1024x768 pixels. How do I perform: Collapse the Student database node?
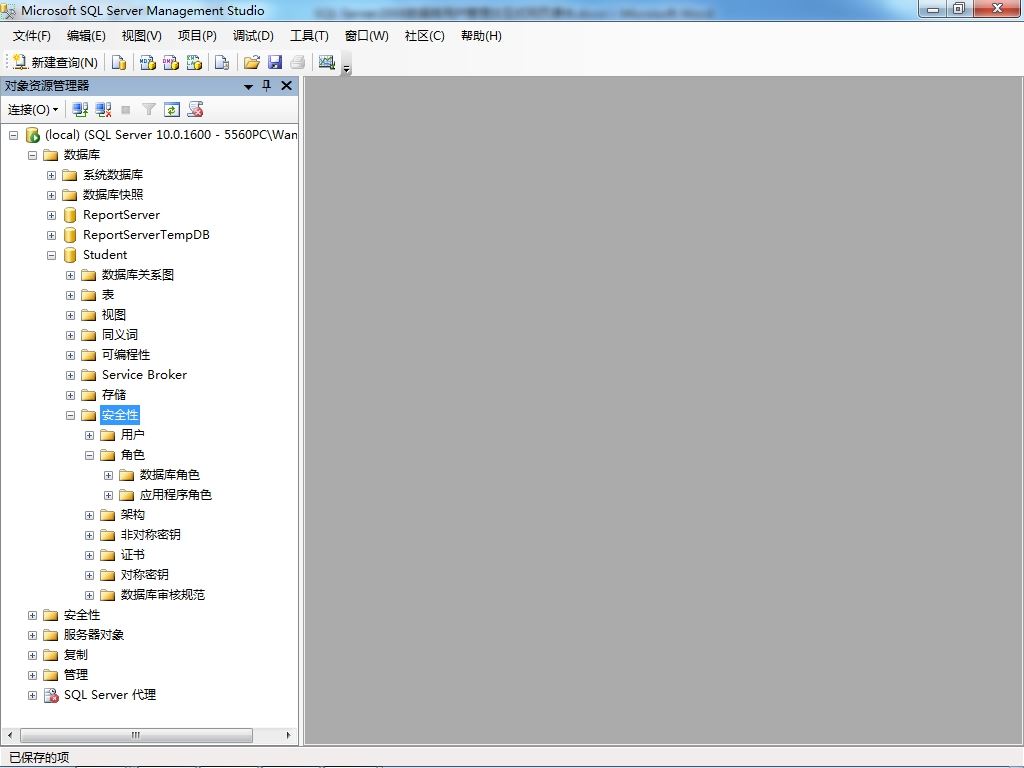point(51,255)
